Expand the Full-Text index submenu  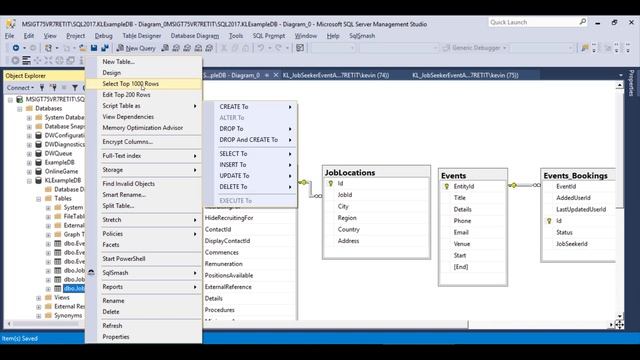point(143,156)
